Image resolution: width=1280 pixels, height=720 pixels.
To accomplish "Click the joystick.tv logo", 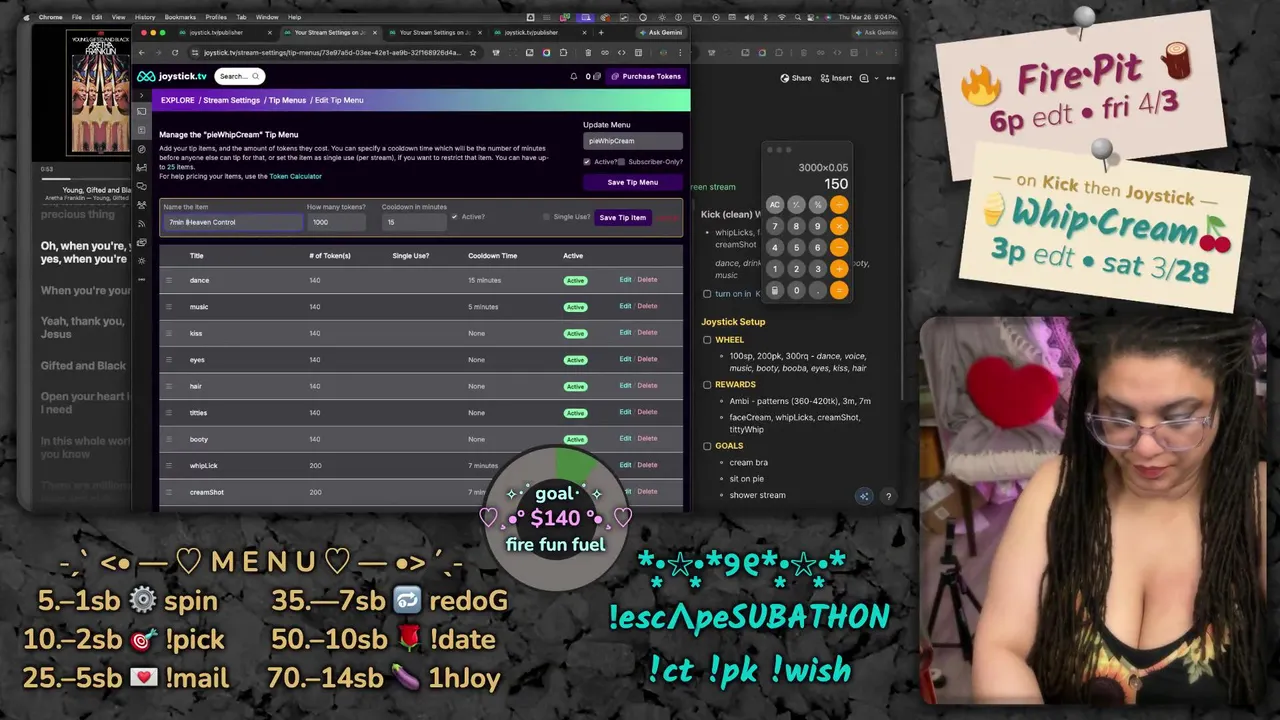I will (172, 76).
